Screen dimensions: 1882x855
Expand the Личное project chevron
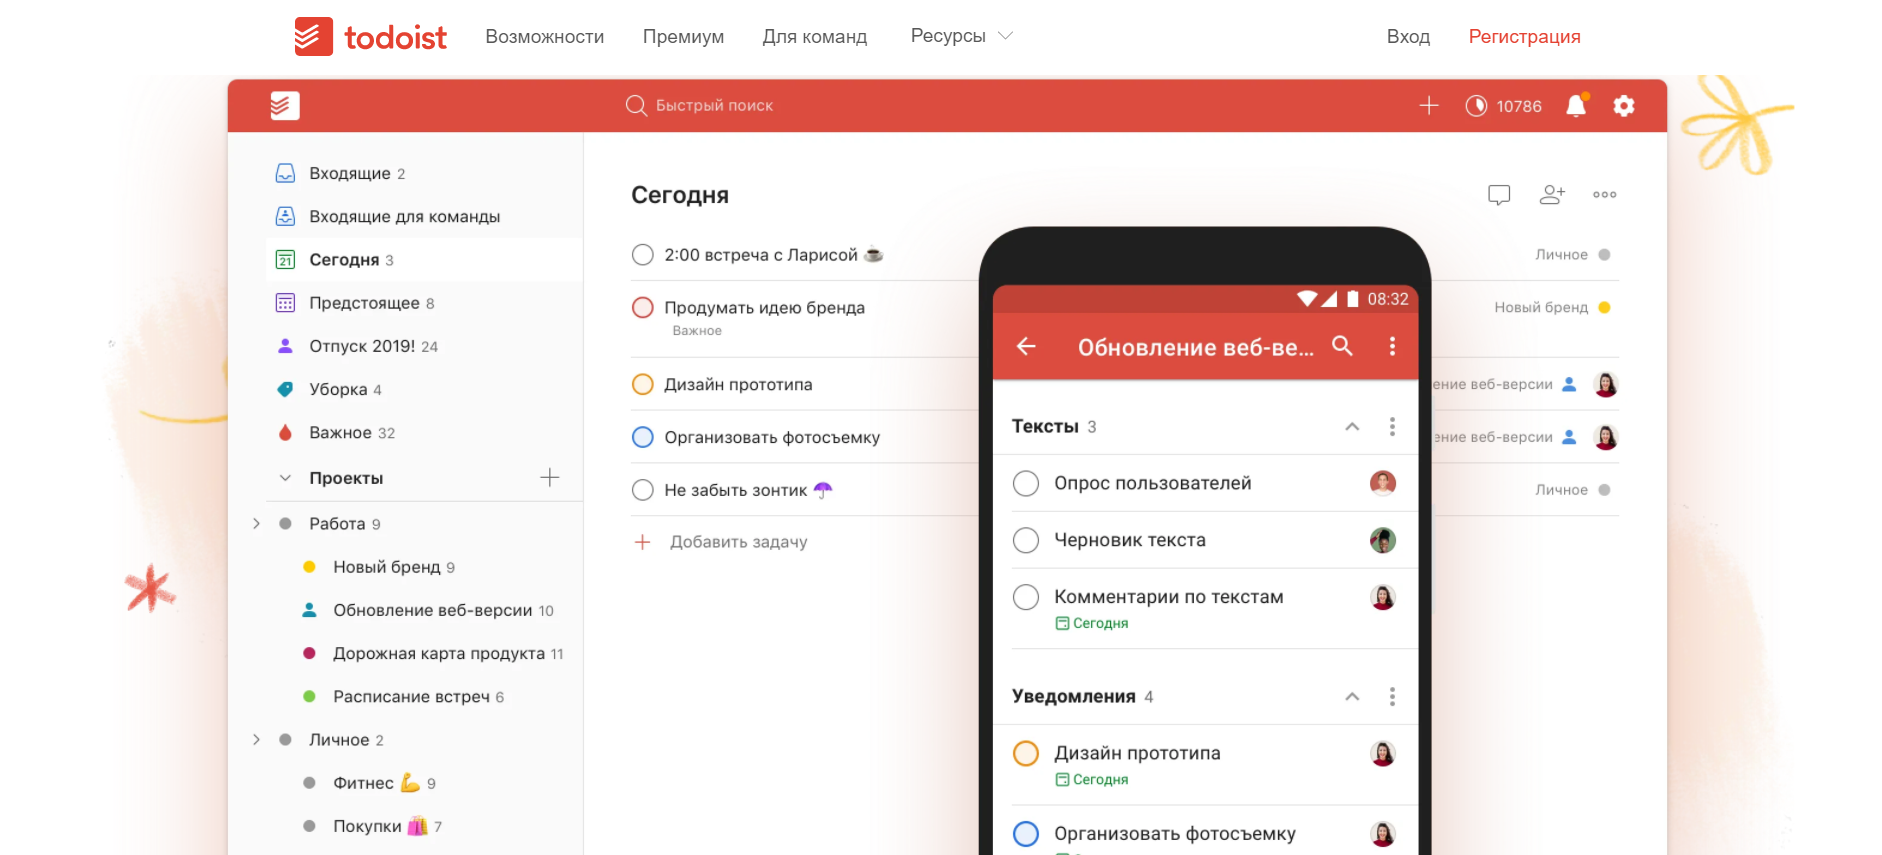257,740
